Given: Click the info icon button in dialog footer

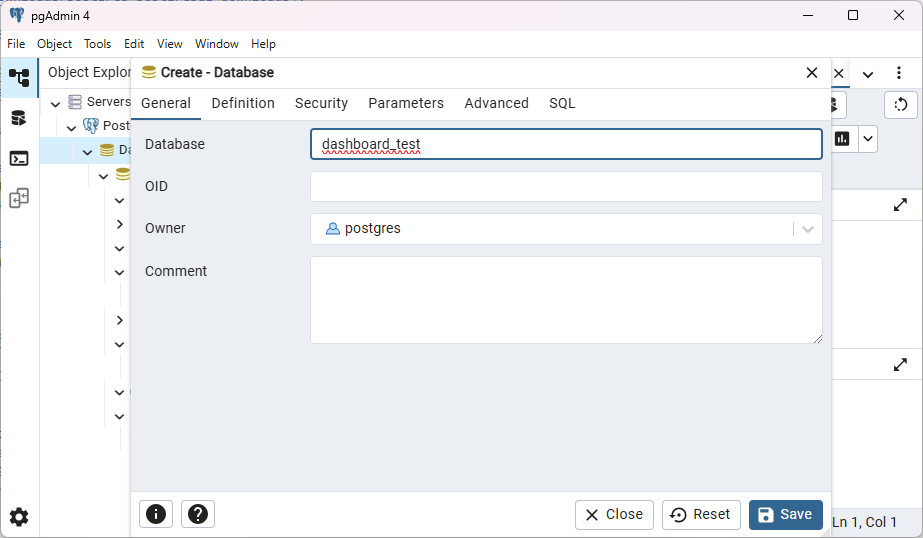Looking at the screenshot, I should pyautogui.click(x=156, y=514).
